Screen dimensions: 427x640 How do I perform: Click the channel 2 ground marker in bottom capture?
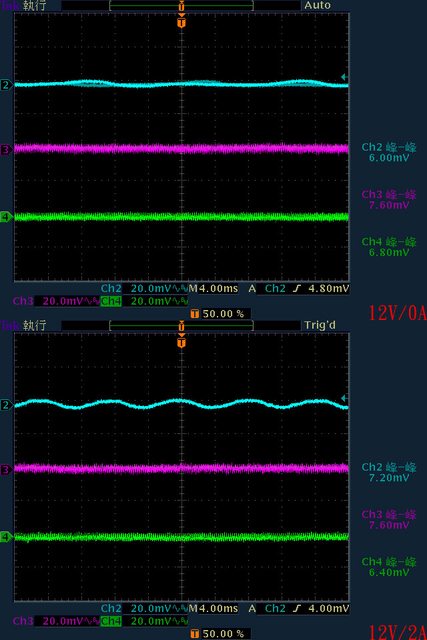click(x=5, y=405)
